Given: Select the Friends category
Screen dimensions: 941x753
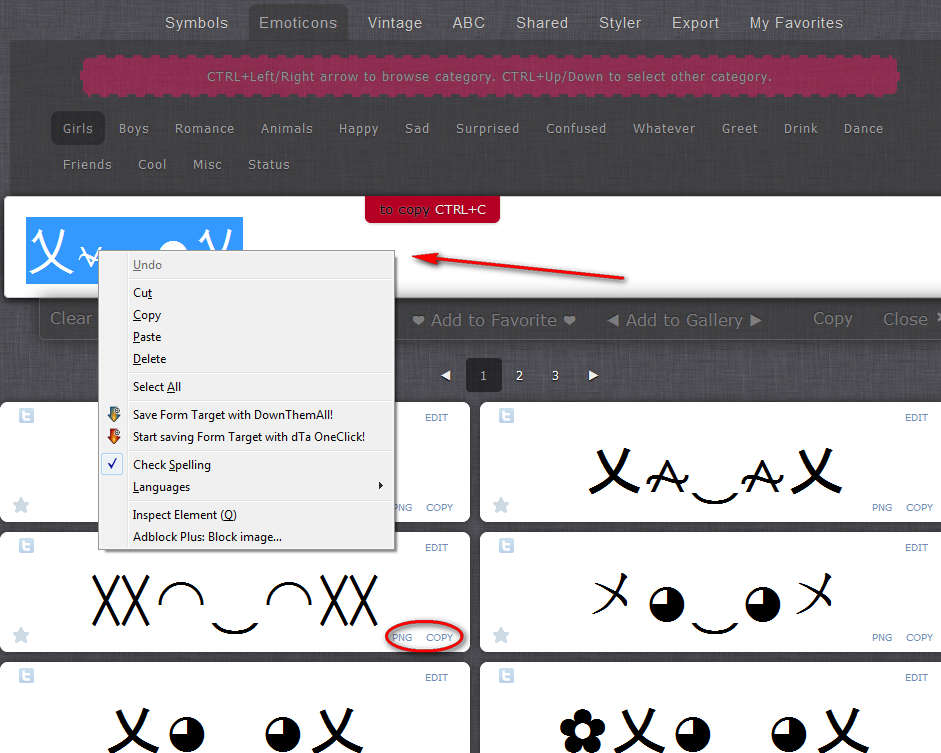Looking at the screenshot, I should point(87,164).
